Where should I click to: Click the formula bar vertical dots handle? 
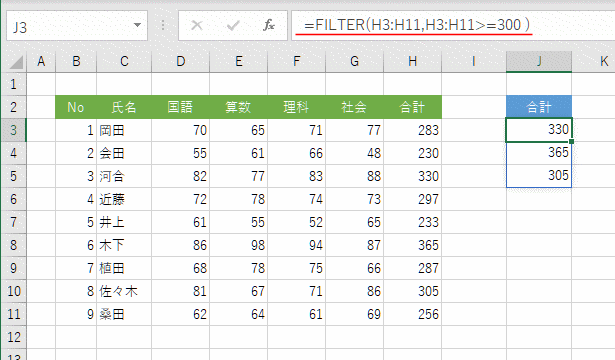163,25
